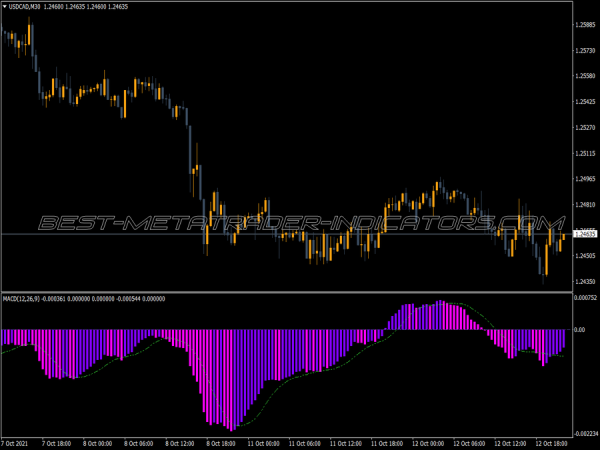Click the 1.25425 price axis label
Viewport: 600px width, 450px height.
coord(585,102)
